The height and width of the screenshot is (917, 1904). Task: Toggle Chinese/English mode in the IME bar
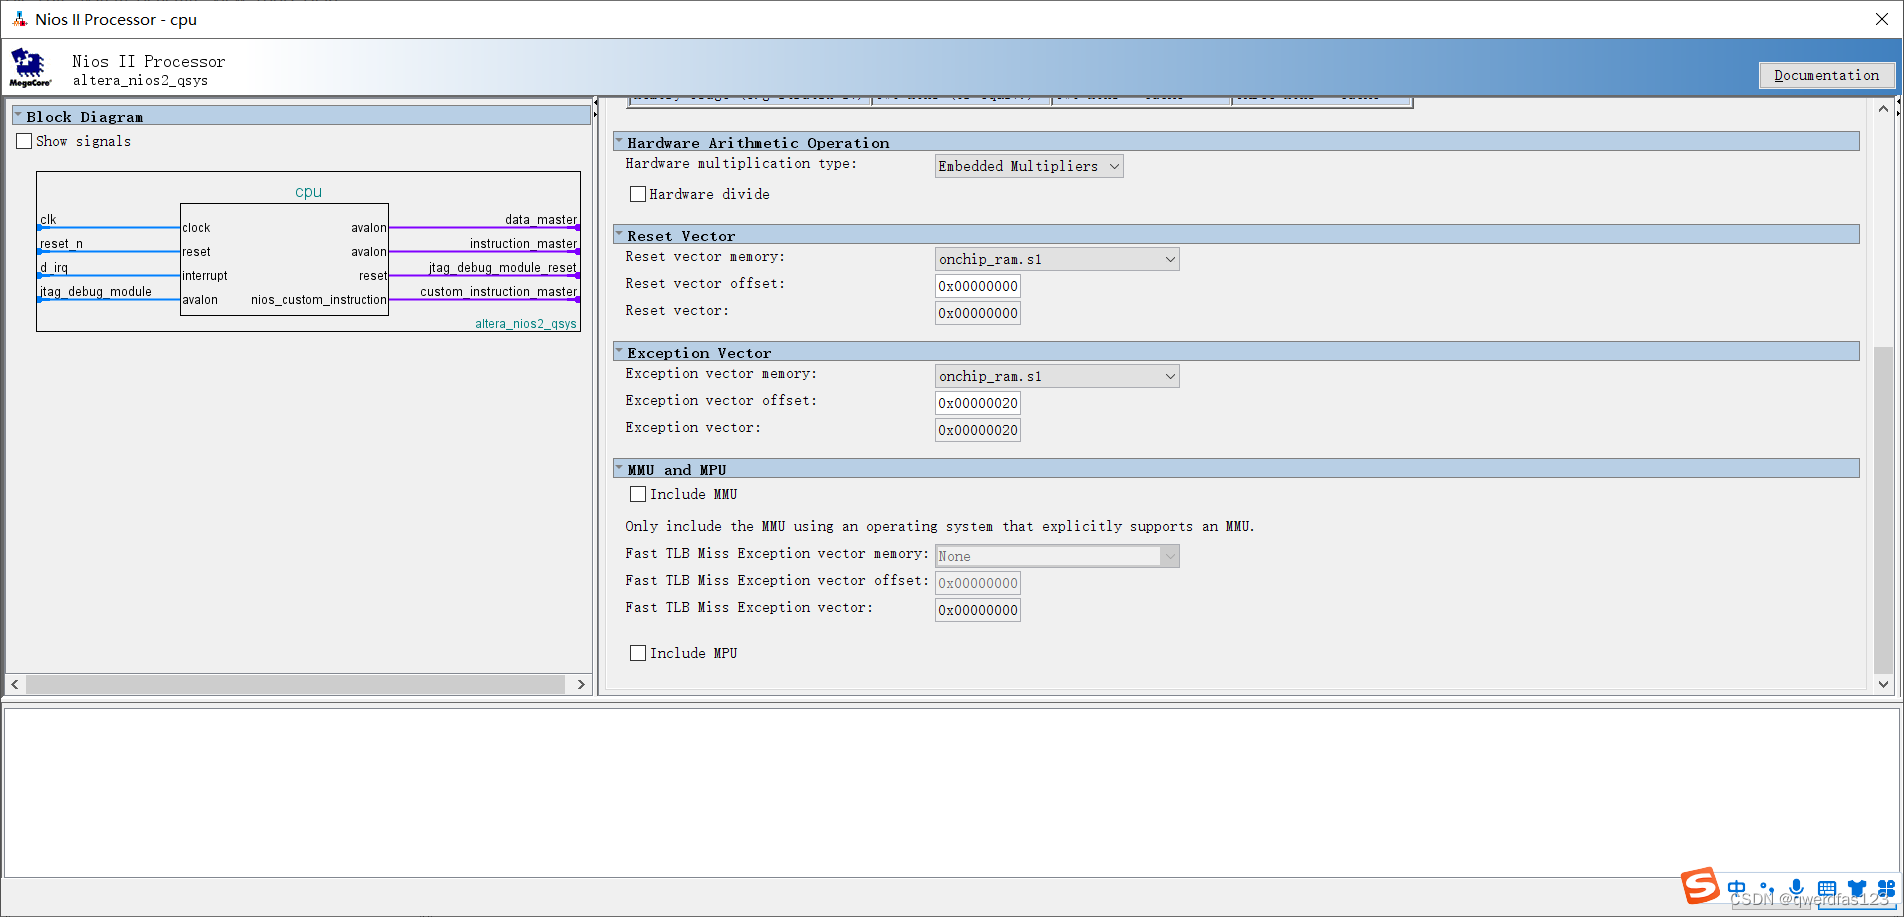(x=1737, y=888)
